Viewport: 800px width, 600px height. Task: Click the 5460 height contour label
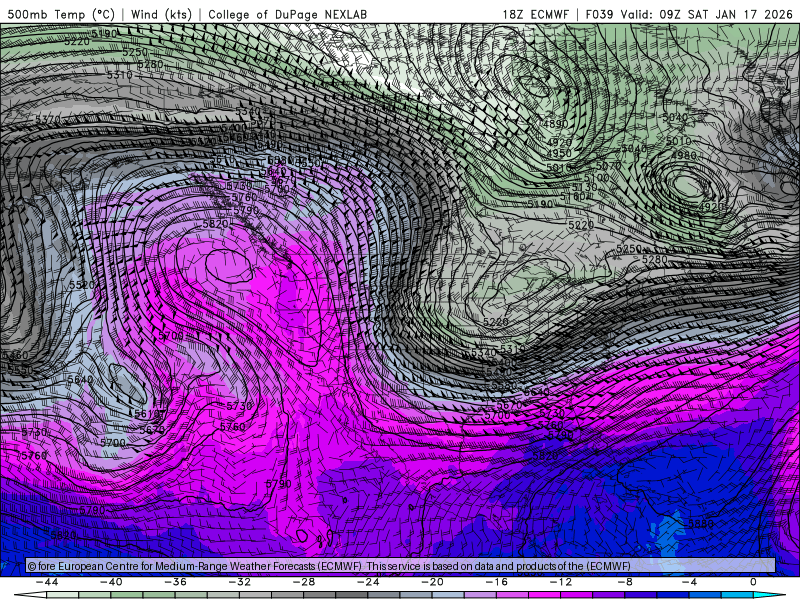pos(15,356)
